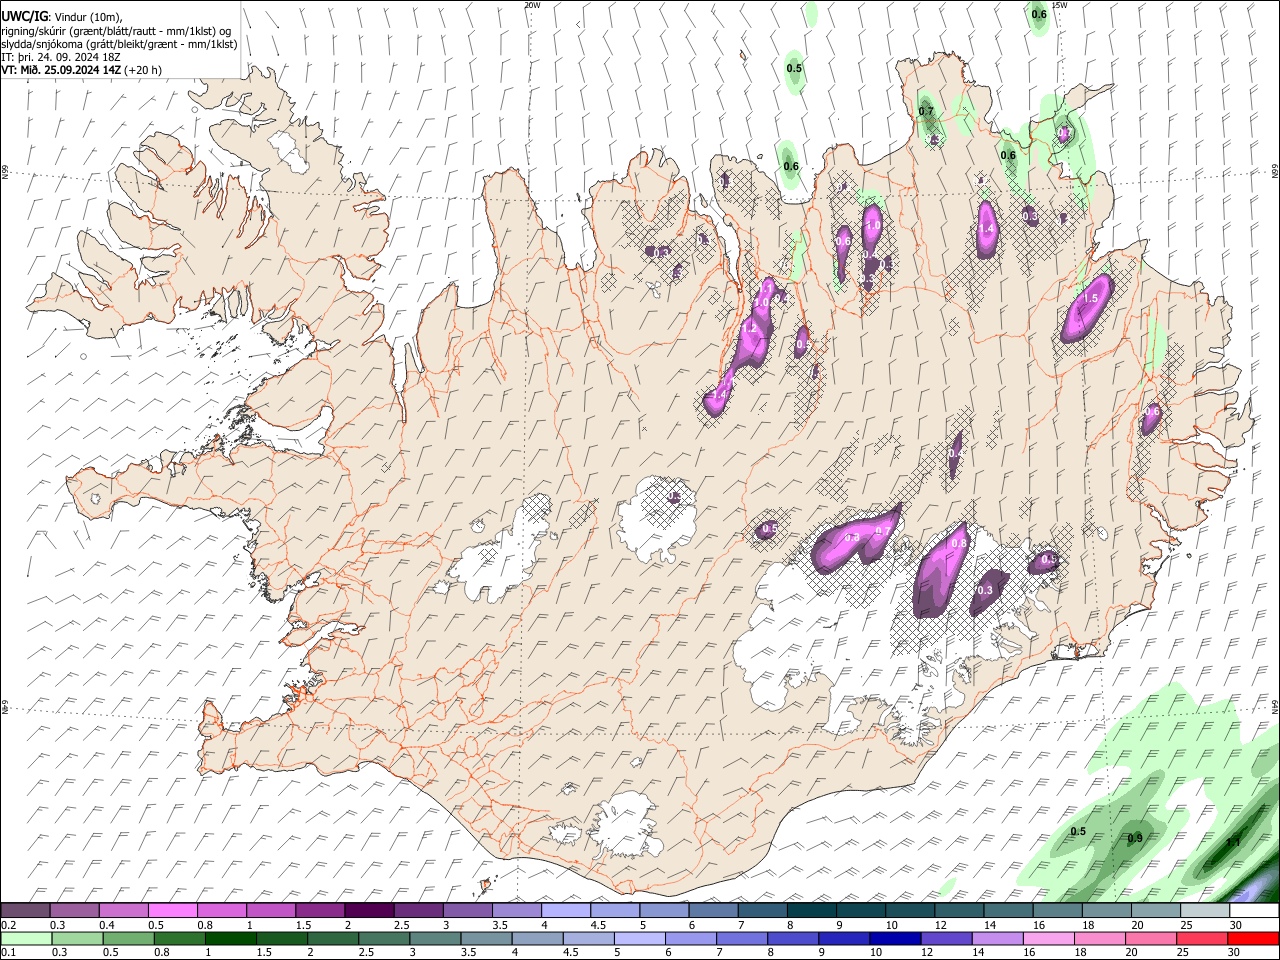1280x960 pixels.
Task: Click the 0.9 rain value over the sea
Action: (x=1135, y=838)
